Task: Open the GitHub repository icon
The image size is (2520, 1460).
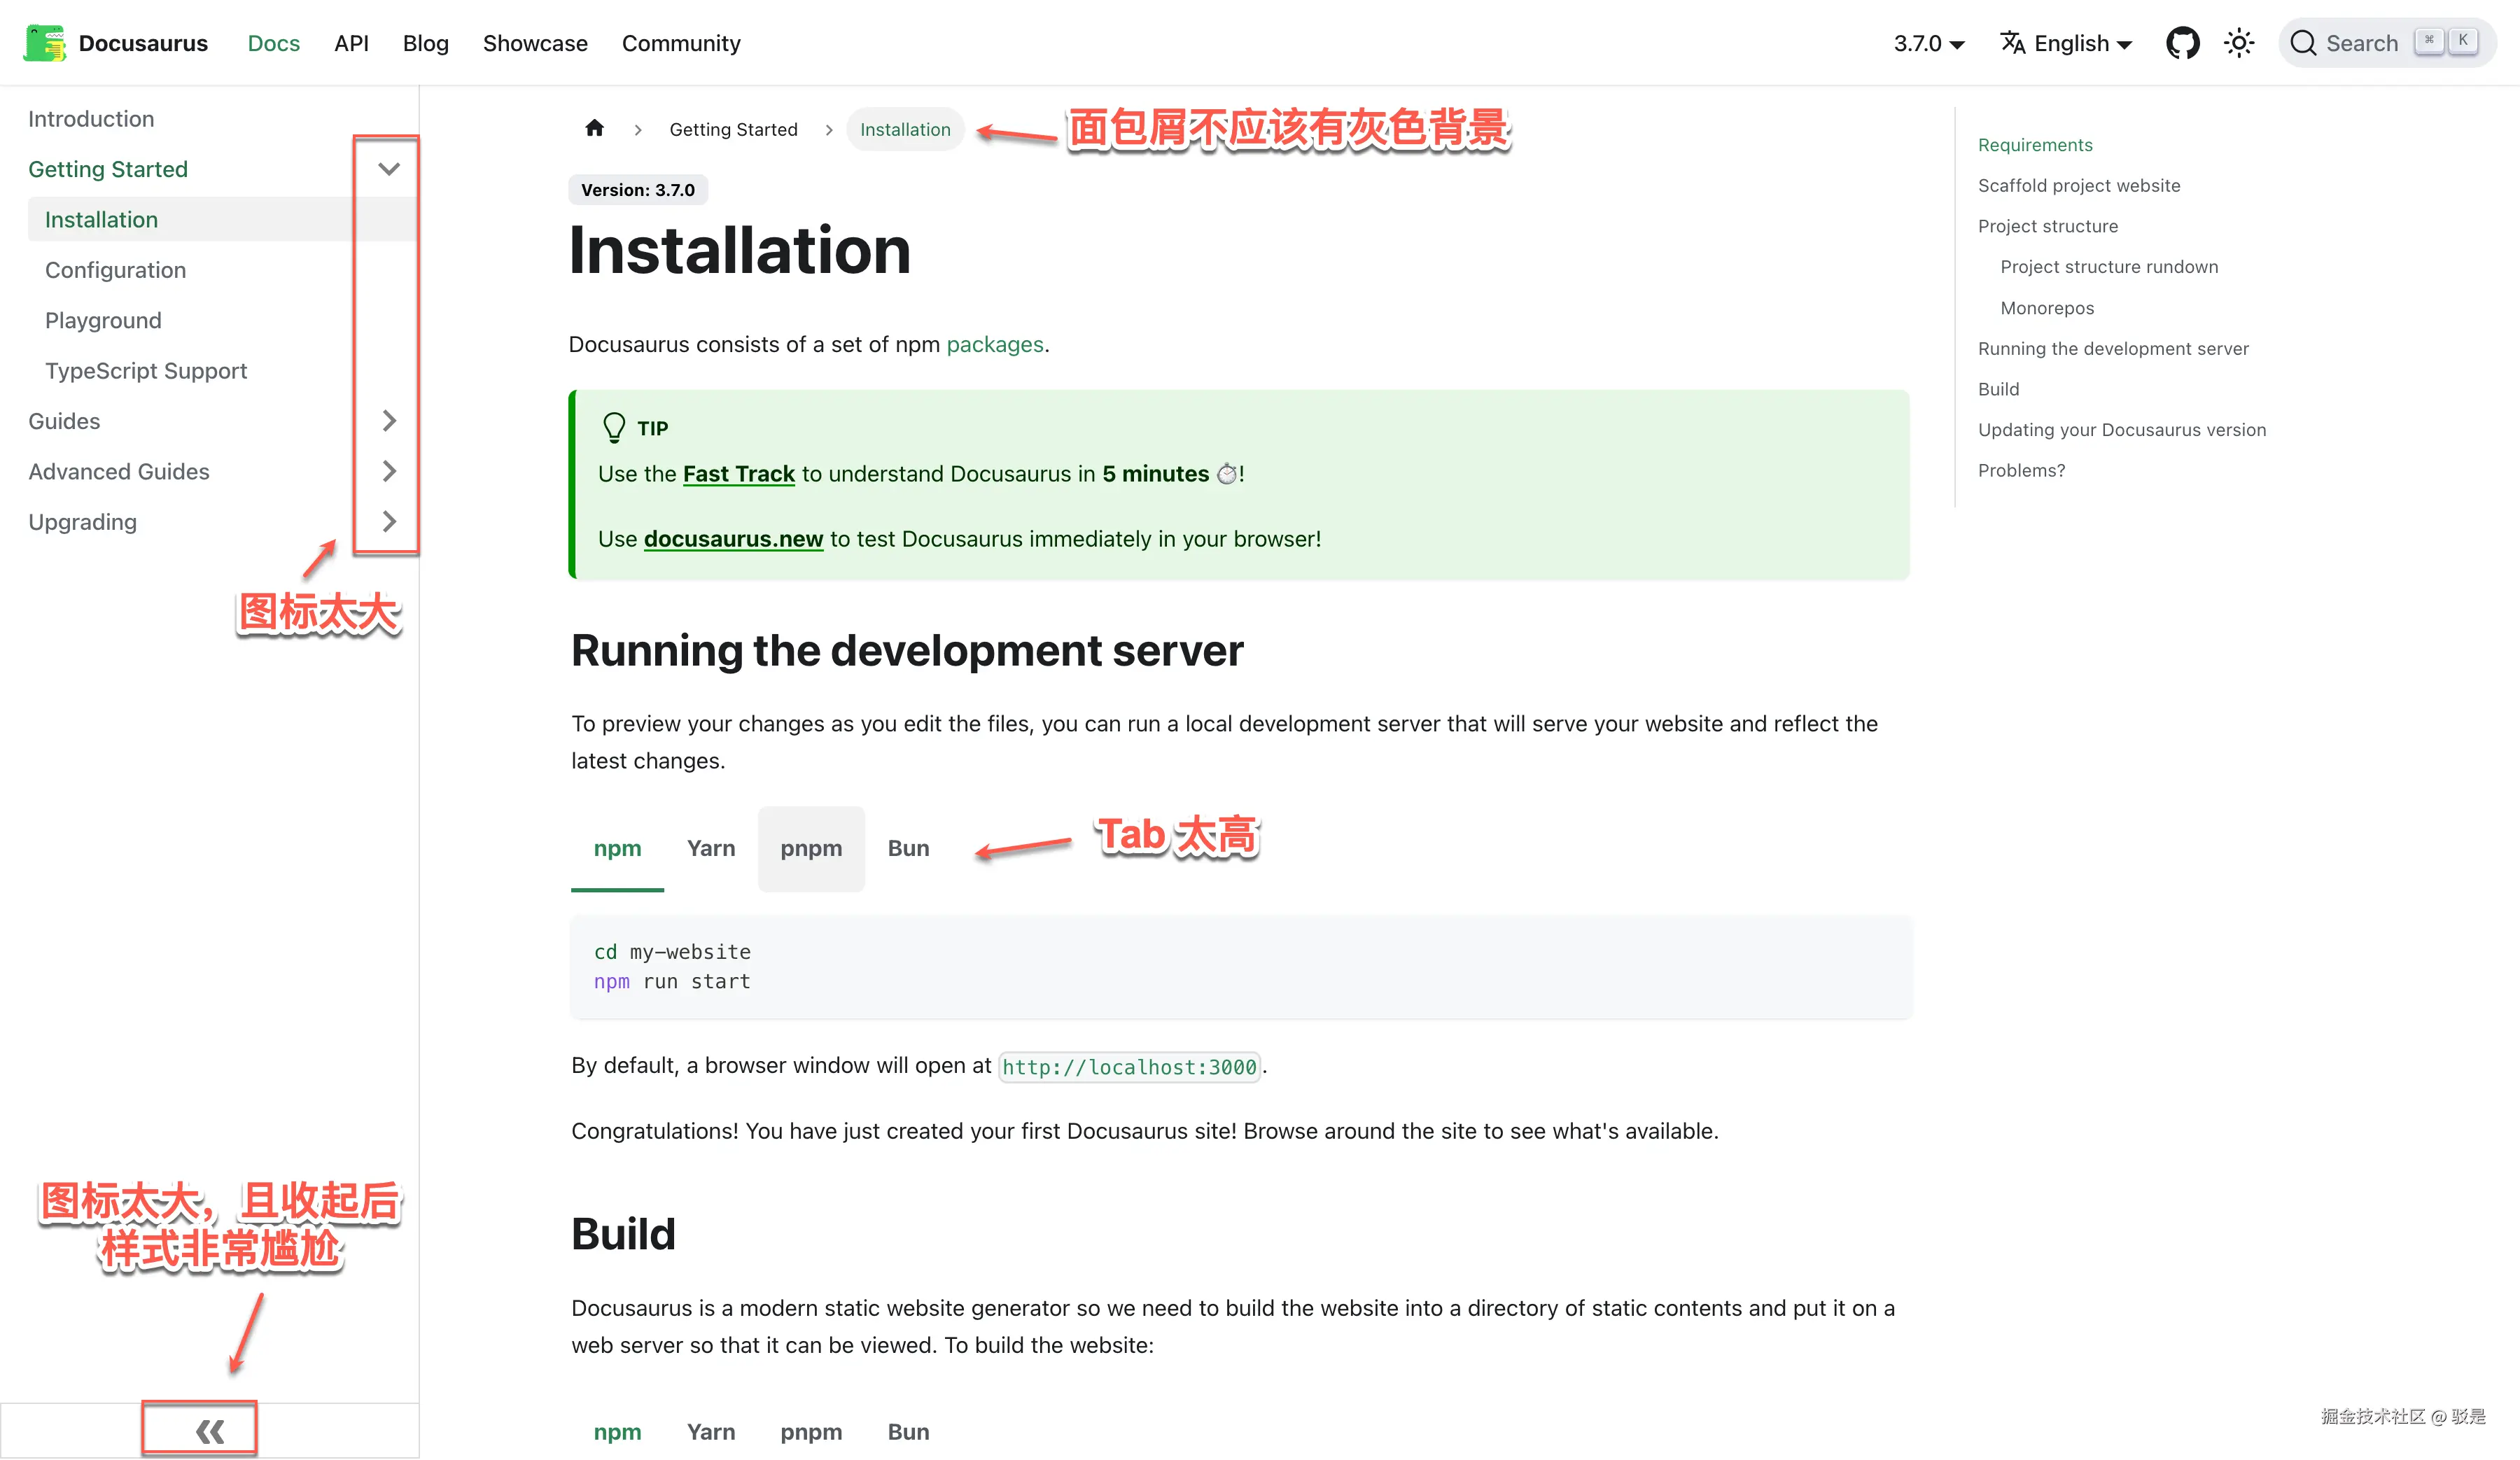Action: tap(2182, 43)
